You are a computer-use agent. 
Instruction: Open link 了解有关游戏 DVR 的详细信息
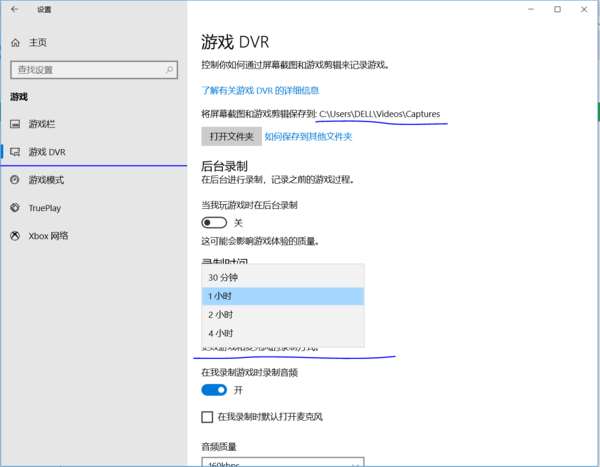[260, 90]
